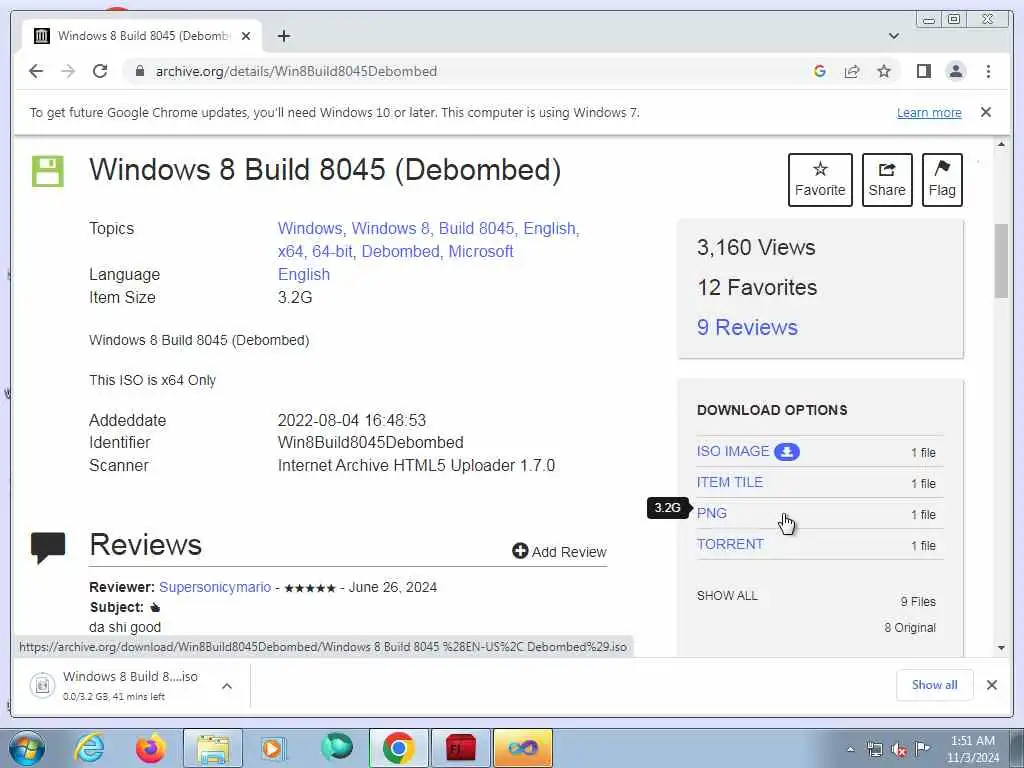Click SHOW ALL download files

[x=727, y=596]
